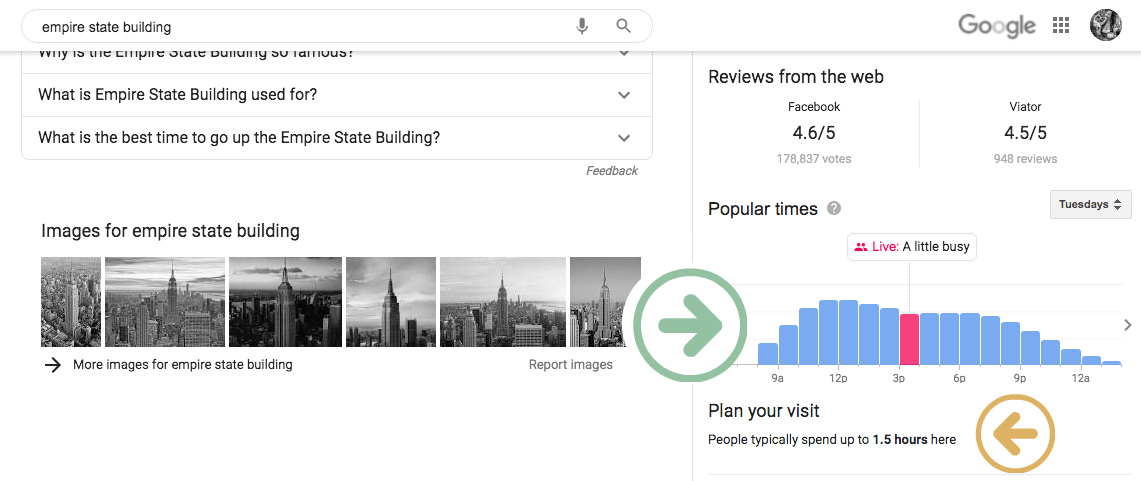The height and width of the screenshot is (481, 1141).
Task: Click the pink live bar in chart
Action: tap(910, 340)
